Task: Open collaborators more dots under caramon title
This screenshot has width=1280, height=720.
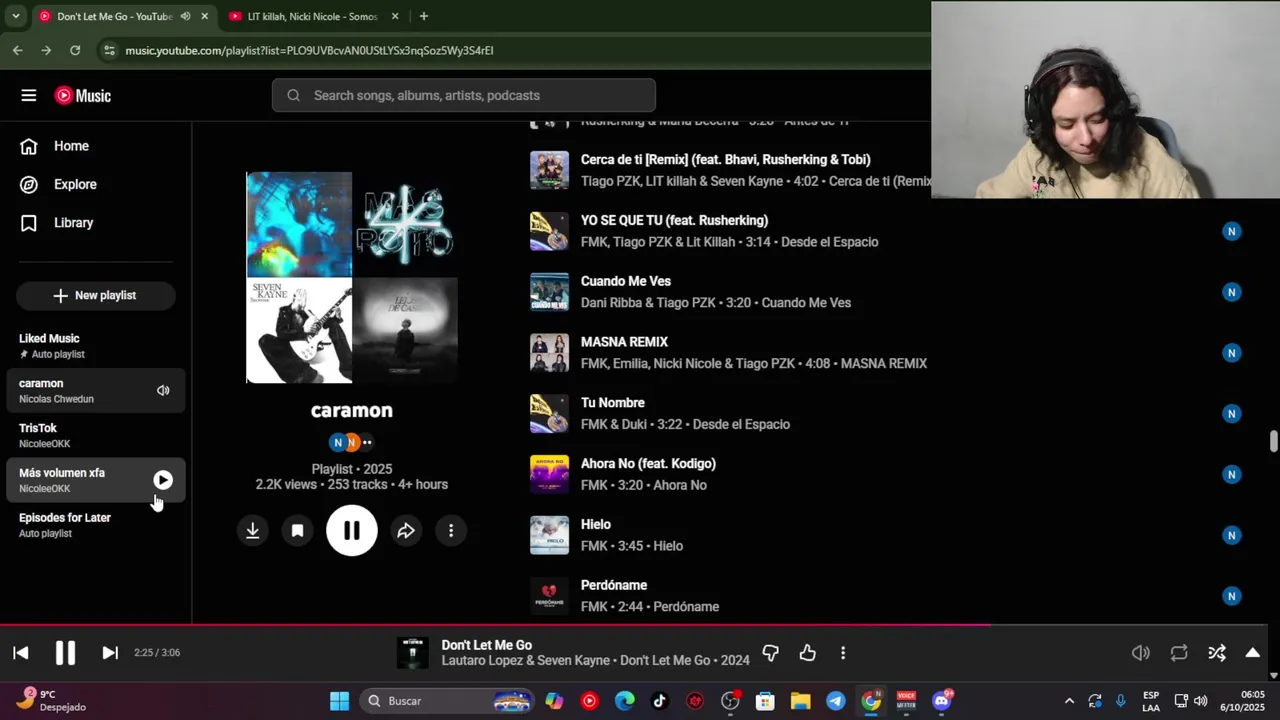Action: (367, 442)
